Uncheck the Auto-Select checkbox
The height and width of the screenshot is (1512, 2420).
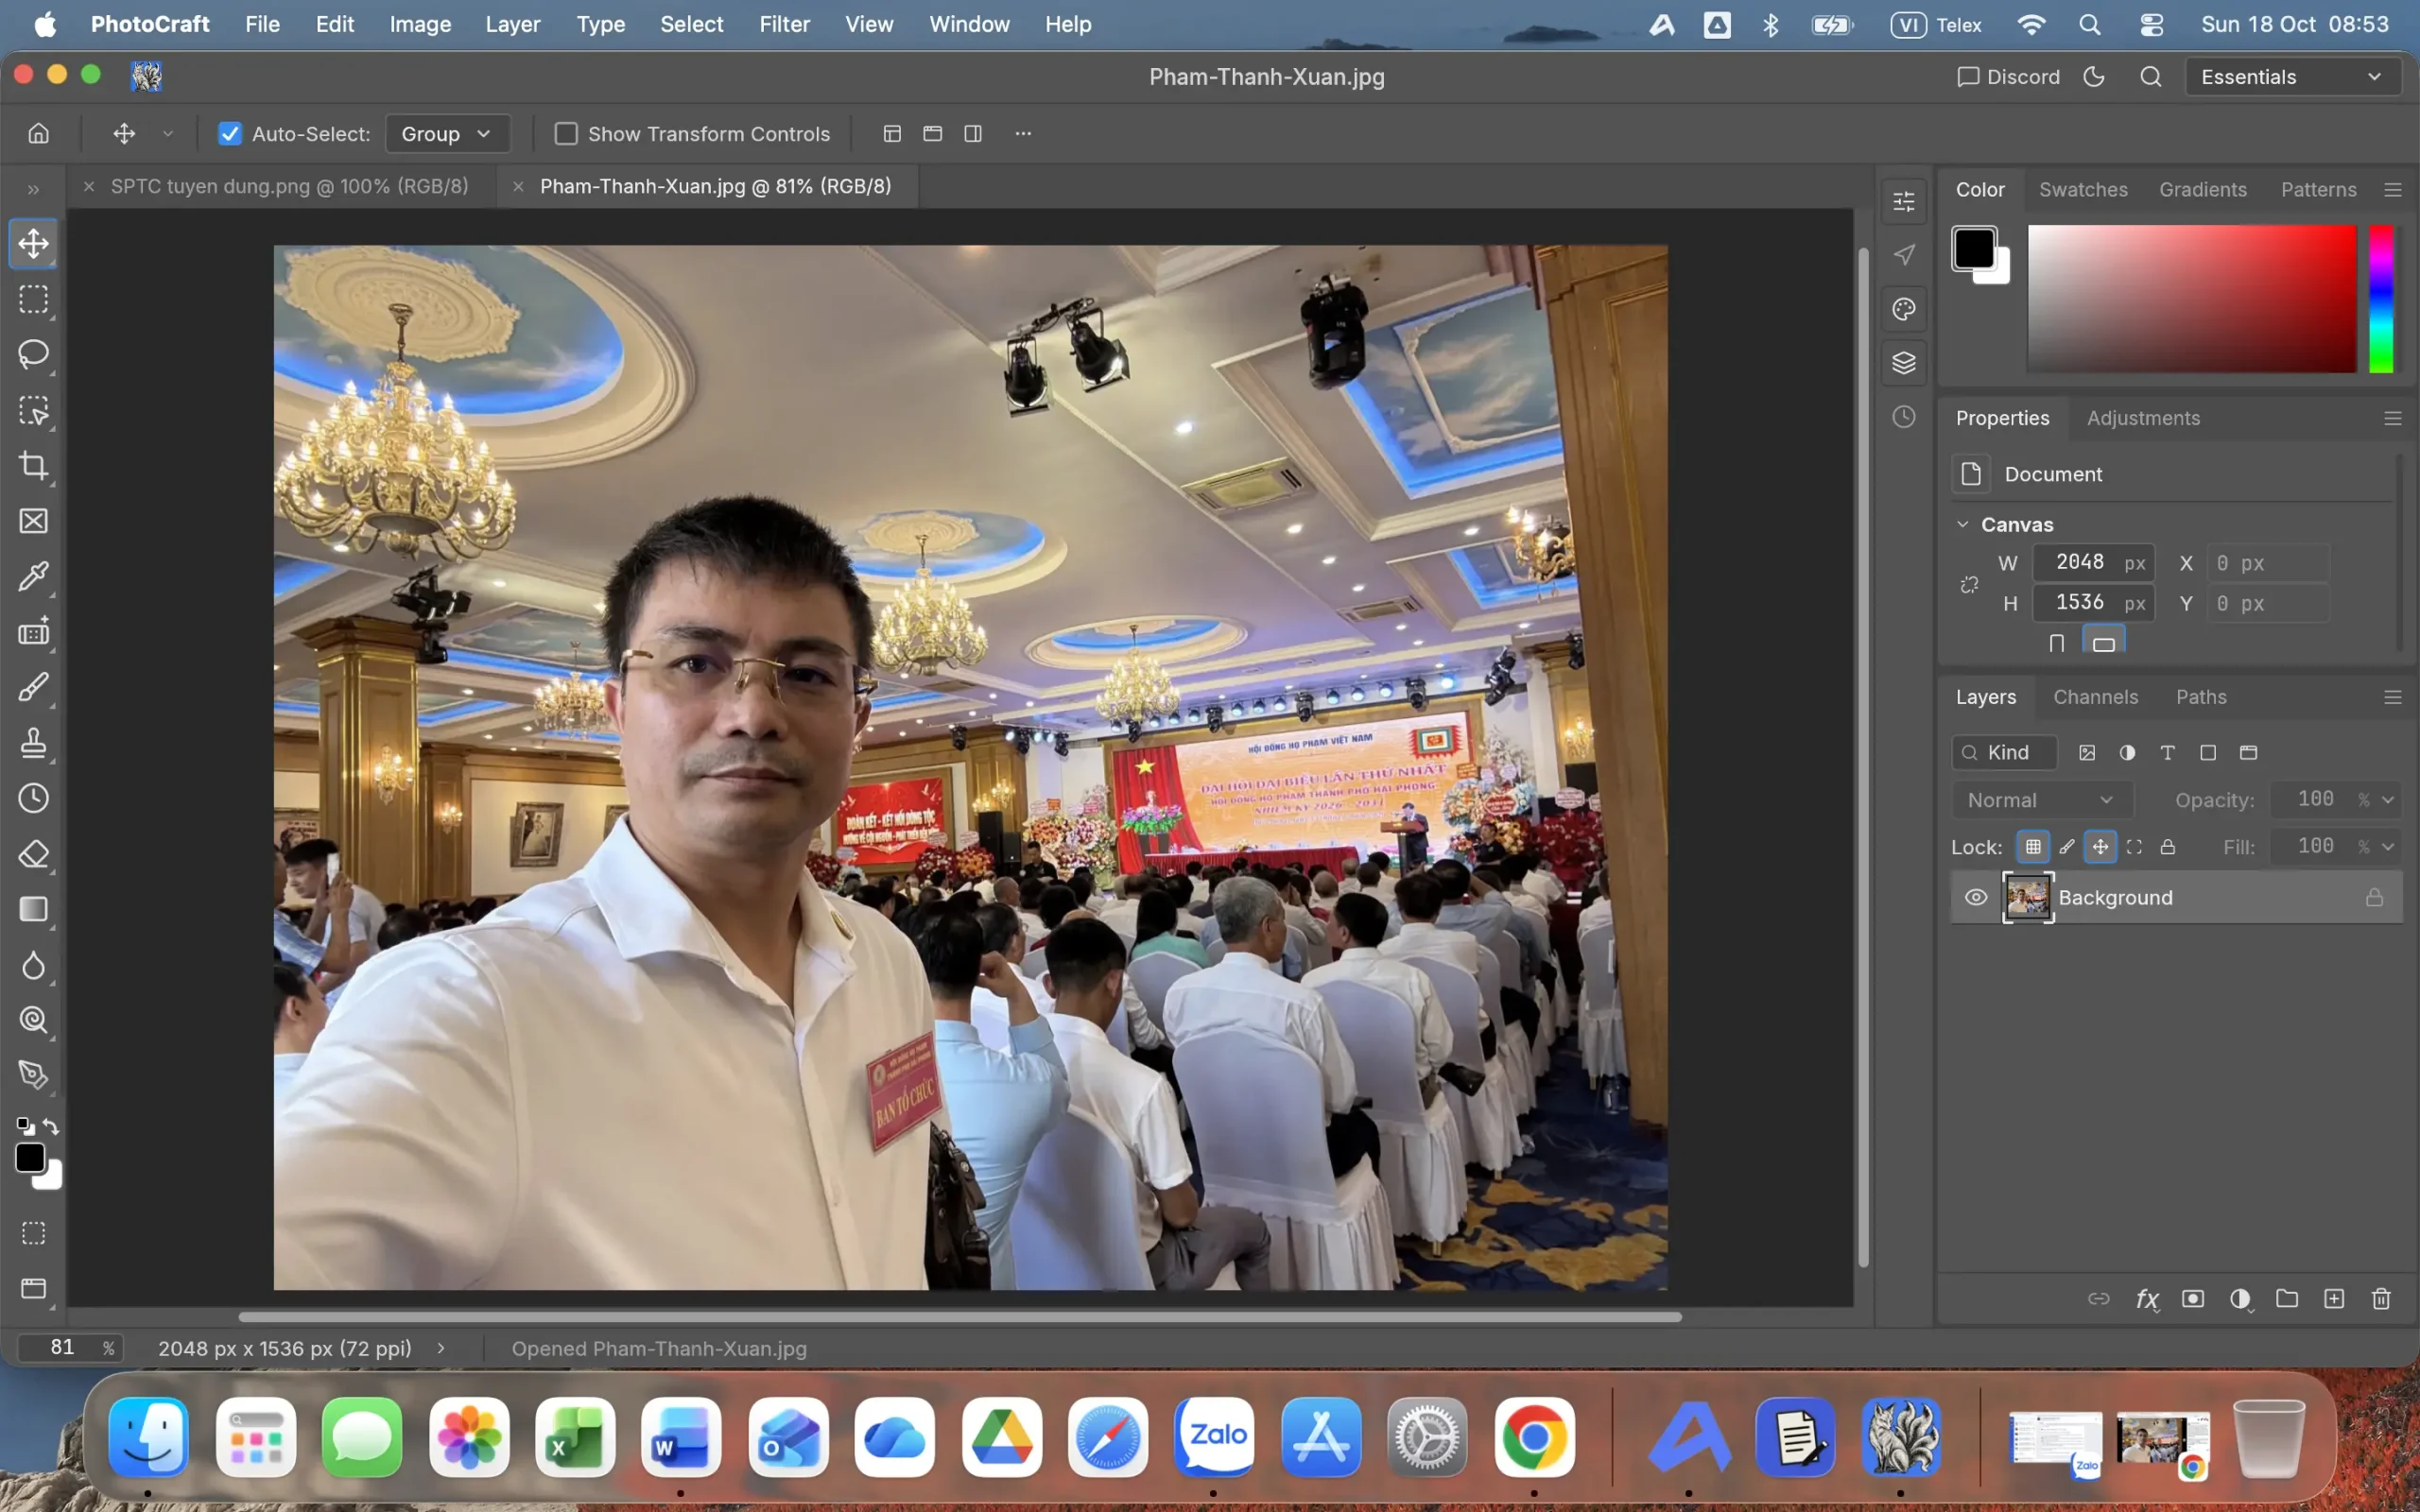(230, 133)
